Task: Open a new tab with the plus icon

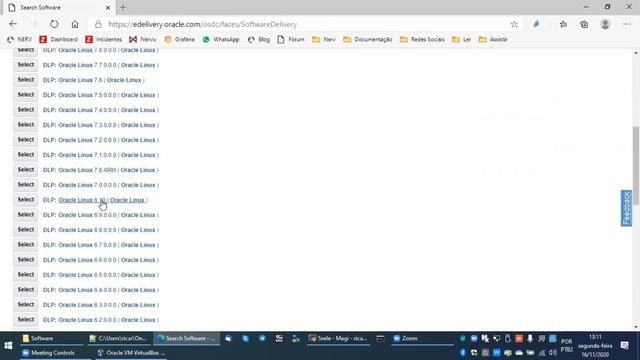Action: click(123, 7)
